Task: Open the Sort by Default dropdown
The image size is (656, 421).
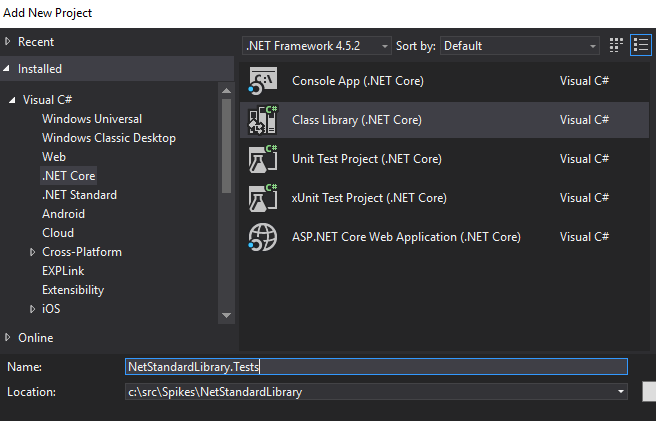Action: point(520,46)
